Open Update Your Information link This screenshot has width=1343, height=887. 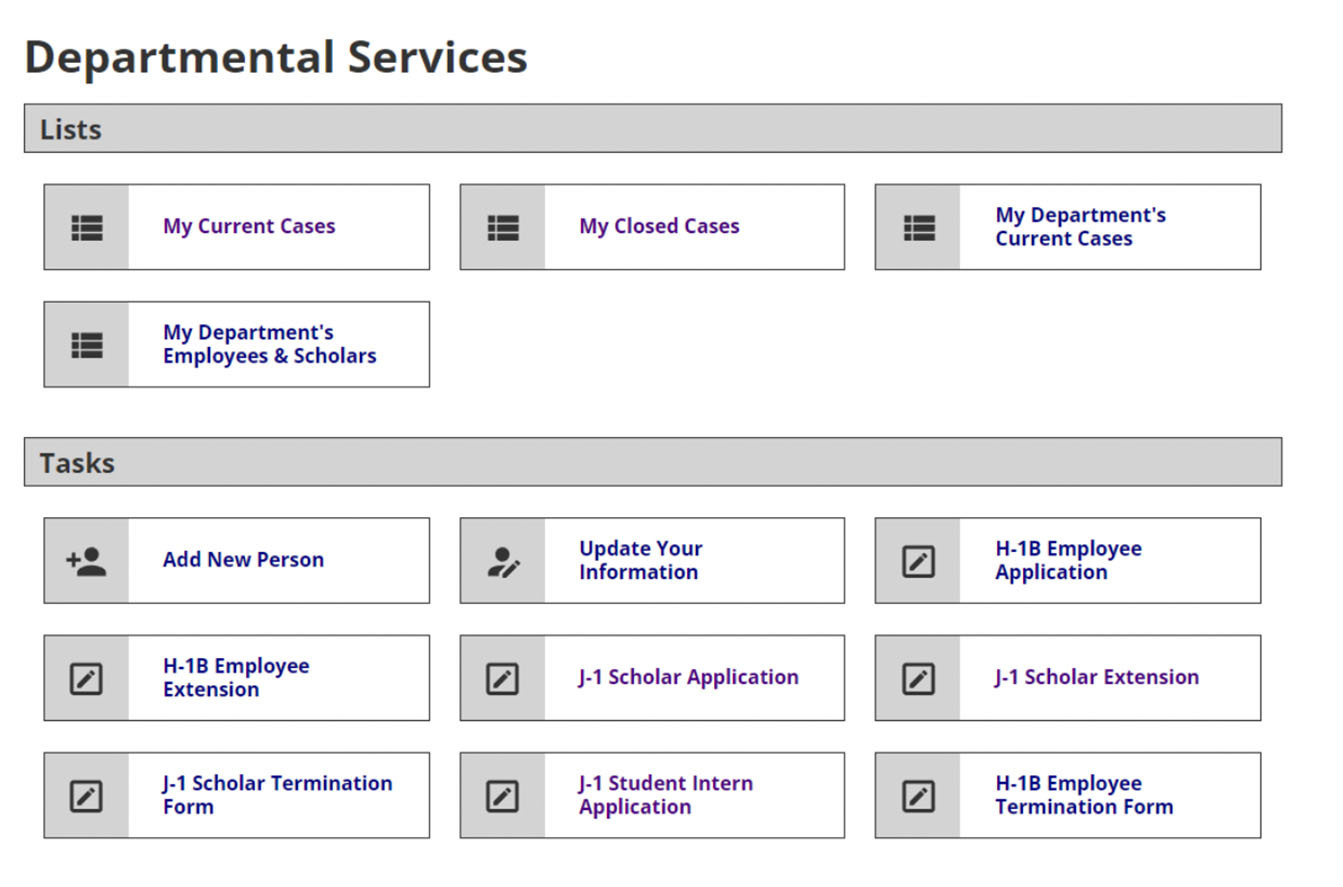click(640, 561)
